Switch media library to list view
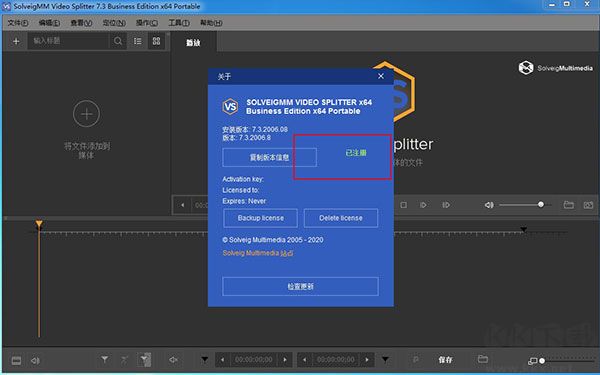 pyautogui.click(x=138, y=41)
